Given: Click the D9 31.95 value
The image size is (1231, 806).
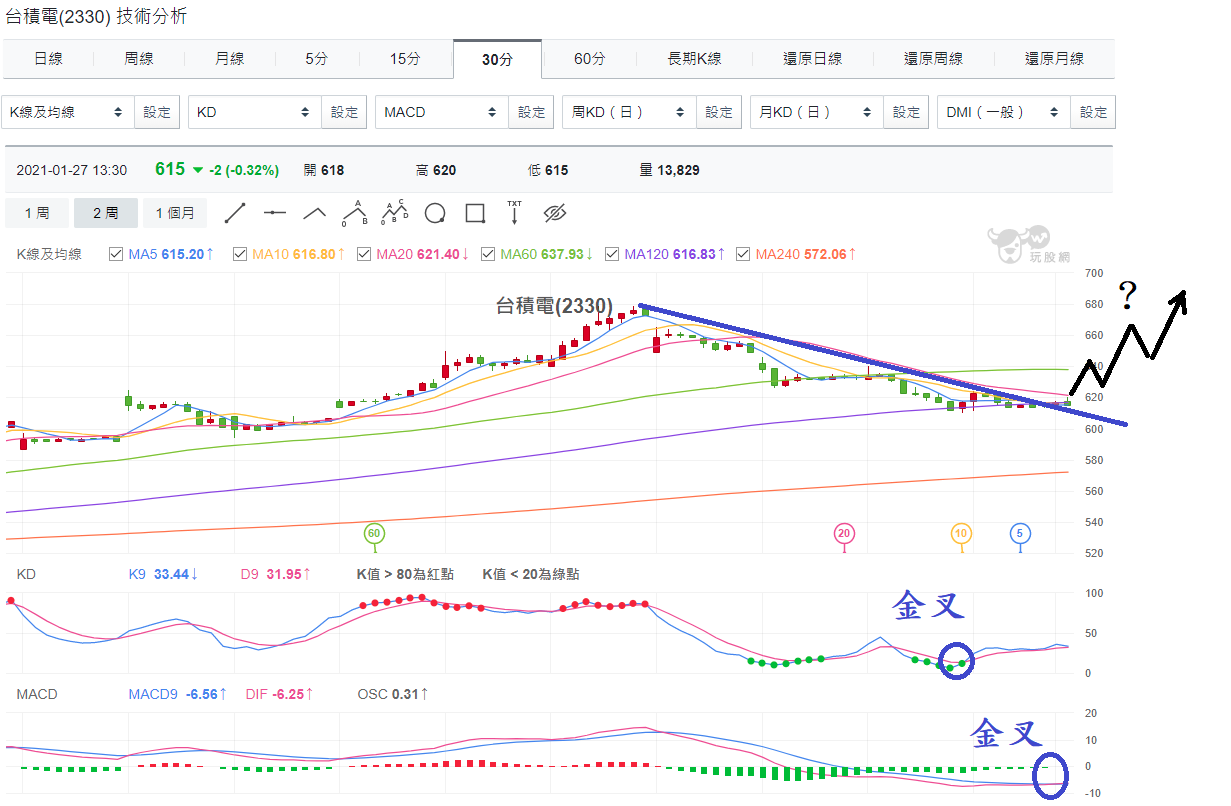Looking at the screenshot, I should click(x=276, y=574).
